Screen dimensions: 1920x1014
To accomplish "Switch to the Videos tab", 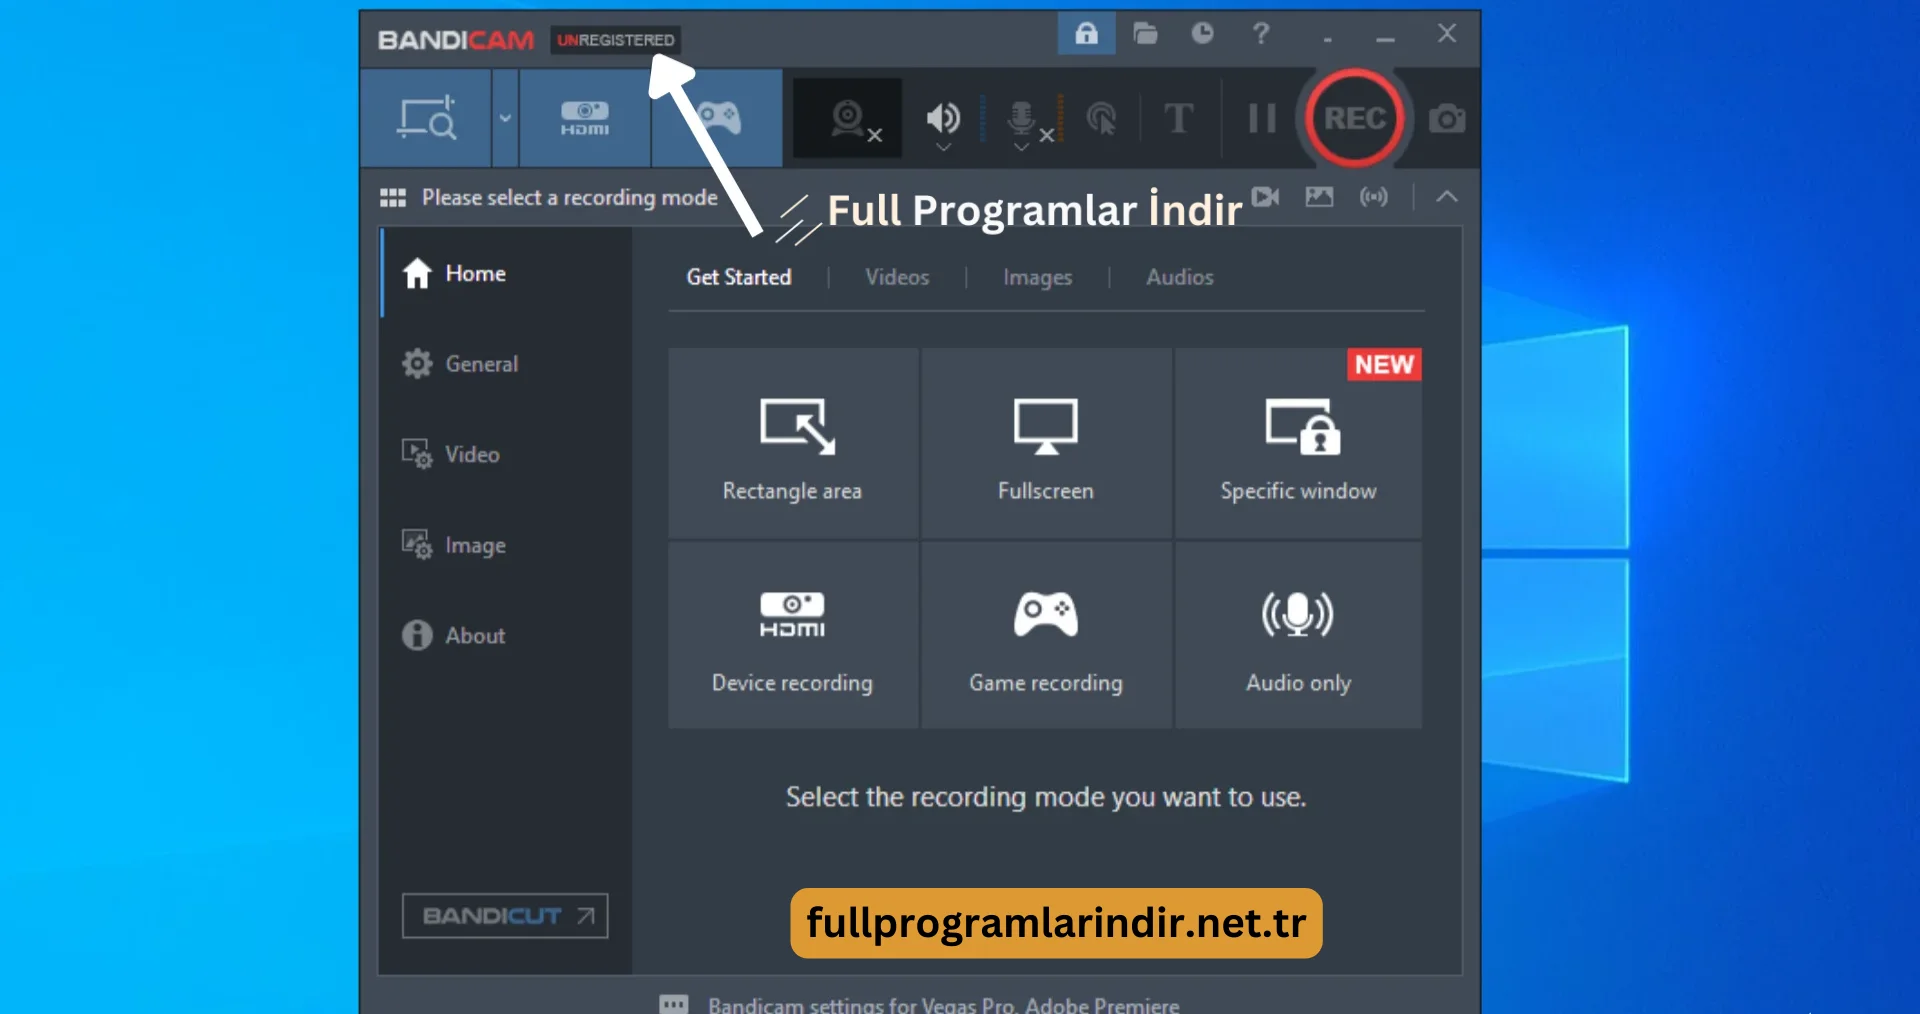I will coord(897,277).
